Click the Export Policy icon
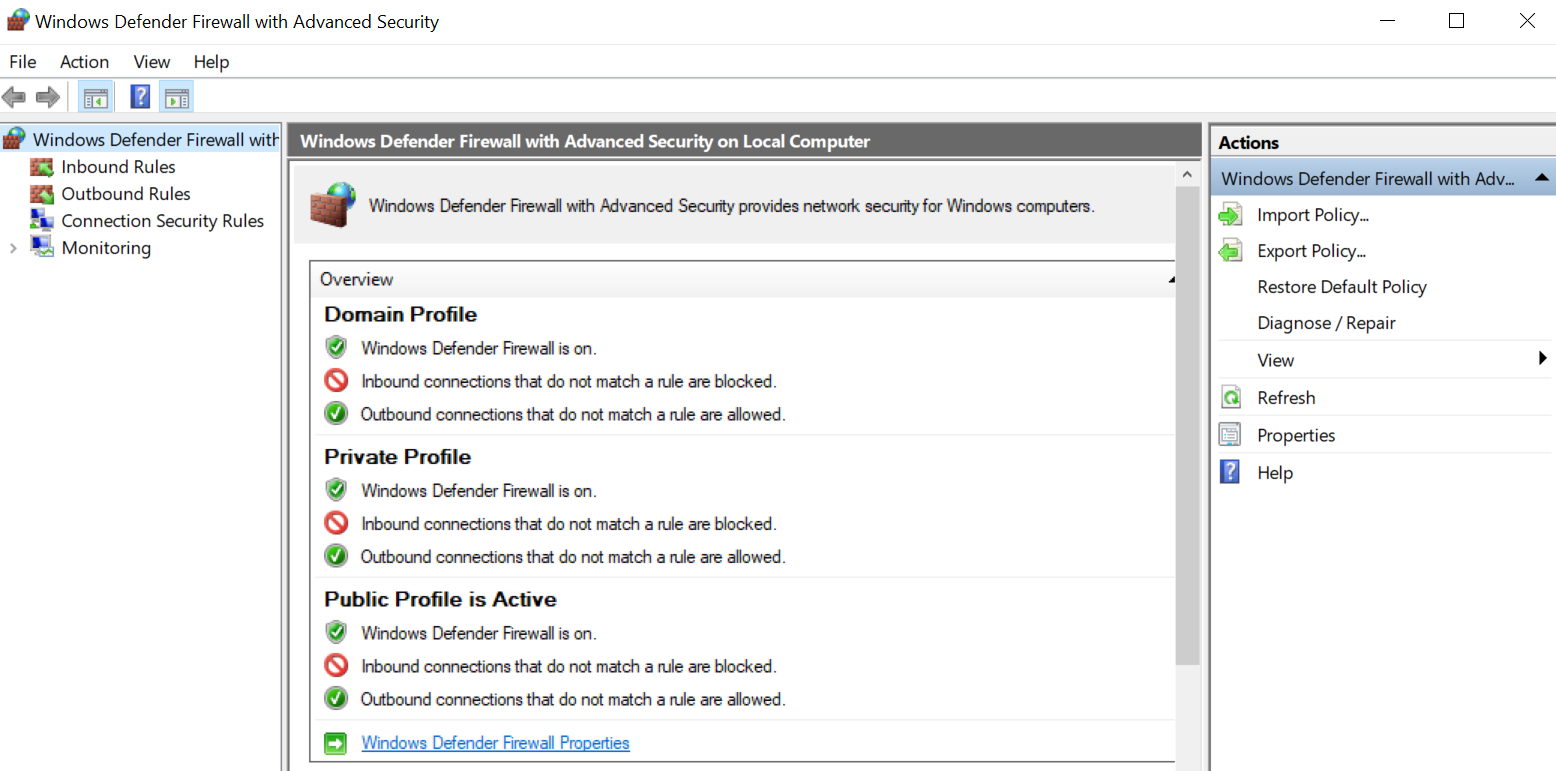Viewport: 1556px width, 771px height. 1230,251
